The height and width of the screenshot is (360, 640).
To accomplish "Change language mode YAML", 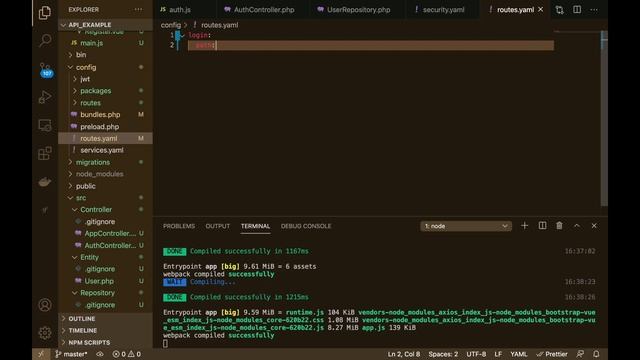I will (518, 354).
